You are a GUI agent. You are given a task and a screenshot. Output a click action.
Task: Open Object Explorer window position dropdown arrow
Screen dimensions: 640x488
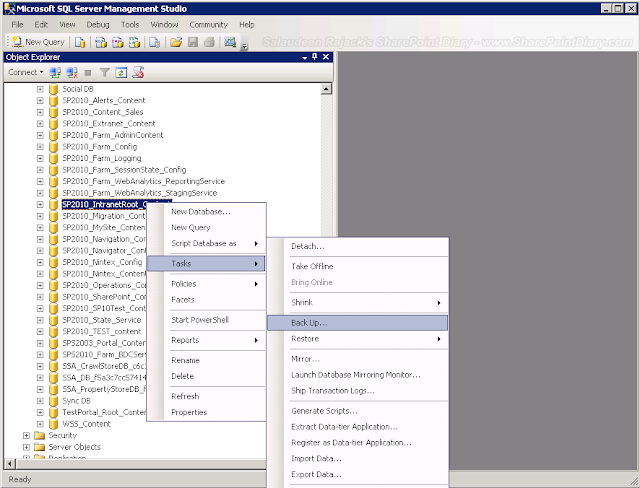tap(304, 58)
